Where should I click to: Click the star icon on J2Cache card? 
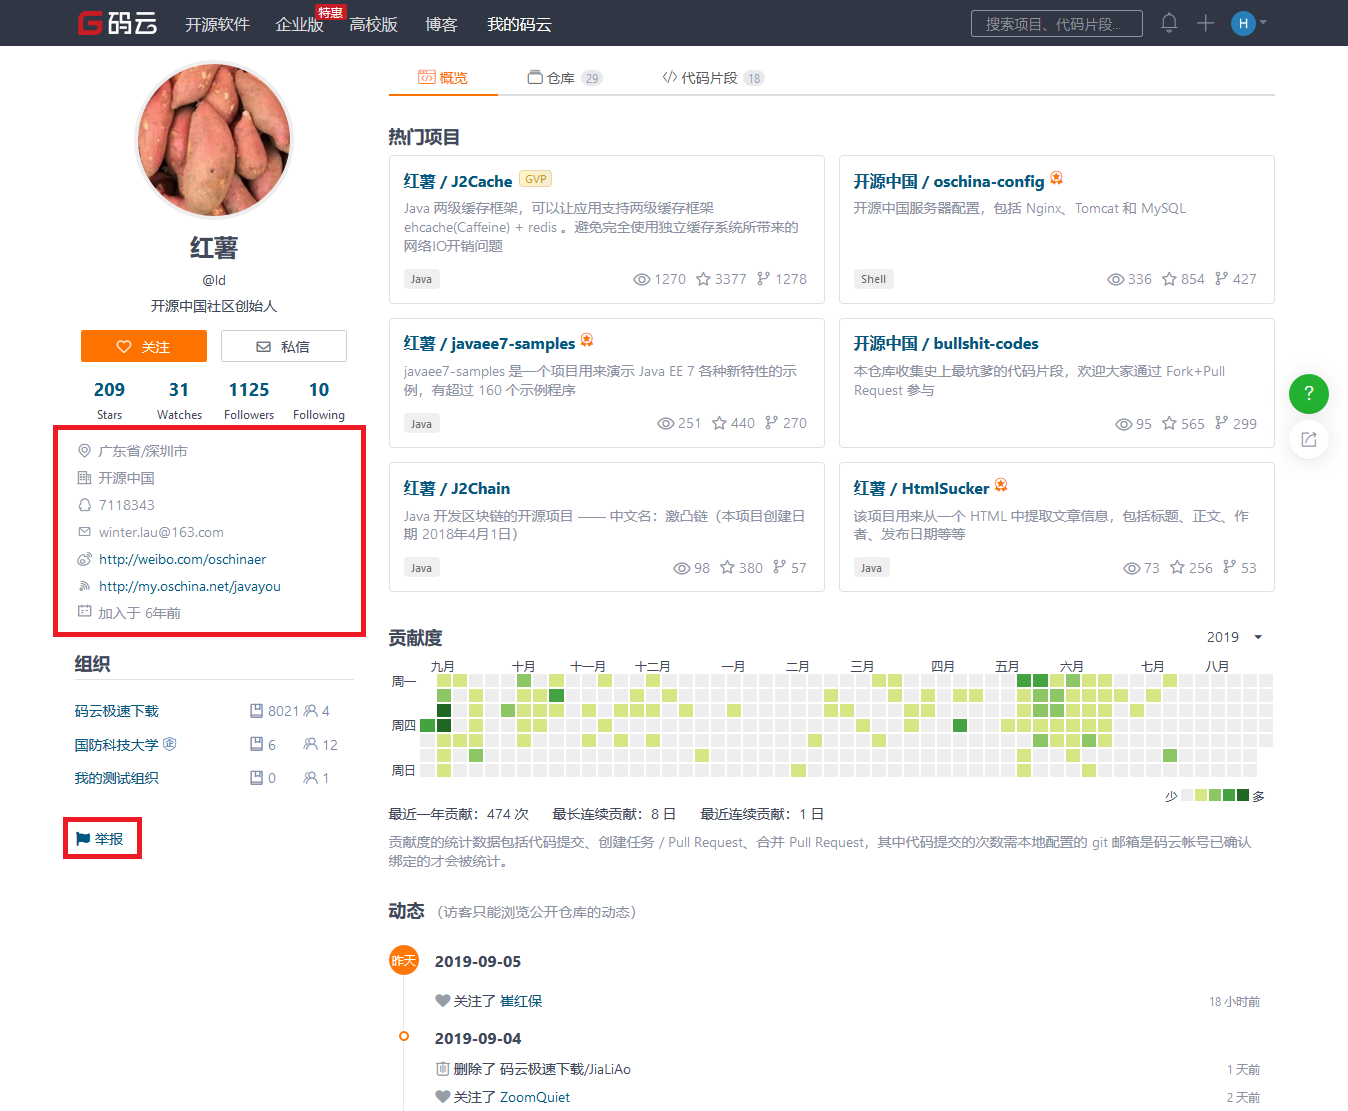pyautogui.click(x=703, y=279)
